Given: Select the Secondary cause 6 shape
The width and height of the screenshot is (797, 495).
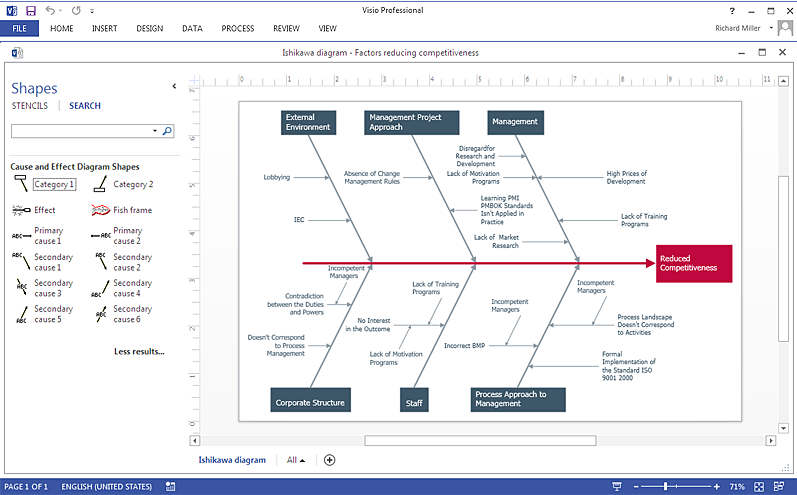Looking at the screenshot, I should [123, 314].
